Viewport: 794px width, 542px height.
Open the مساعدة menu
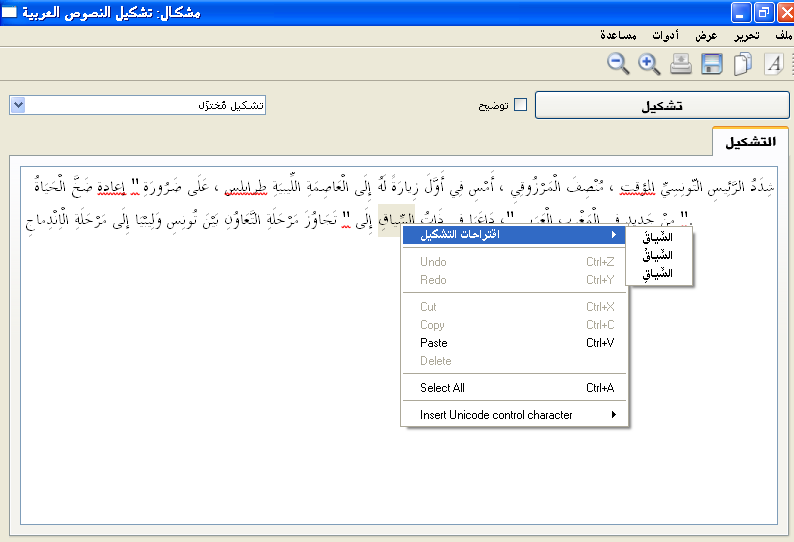click(618, 35)
